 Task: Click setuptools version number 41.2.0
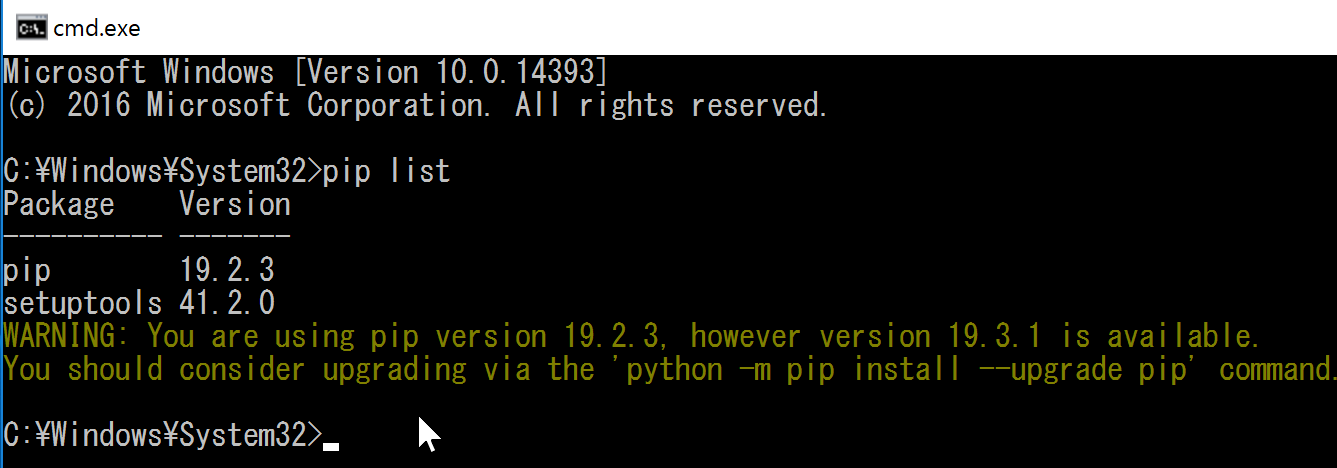click(x=227, y=303)
